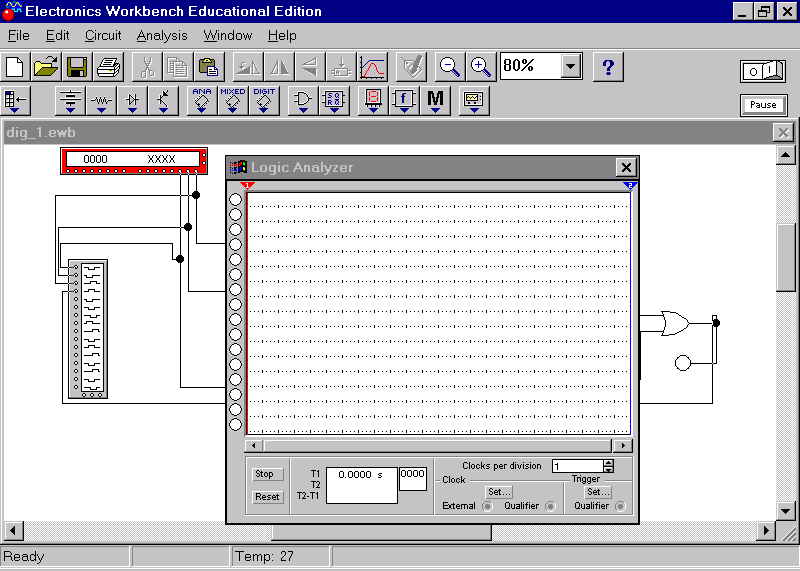The height and width of the screenshot is (571, 800).
Task: Click blue cursor 2 marker
Action: (x=631, y=186)
